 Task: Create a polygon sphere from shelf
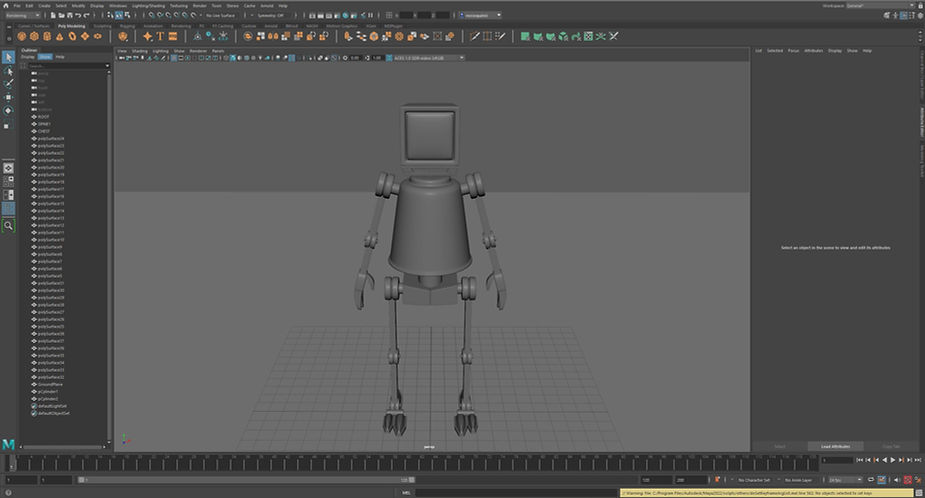[22, 37]
